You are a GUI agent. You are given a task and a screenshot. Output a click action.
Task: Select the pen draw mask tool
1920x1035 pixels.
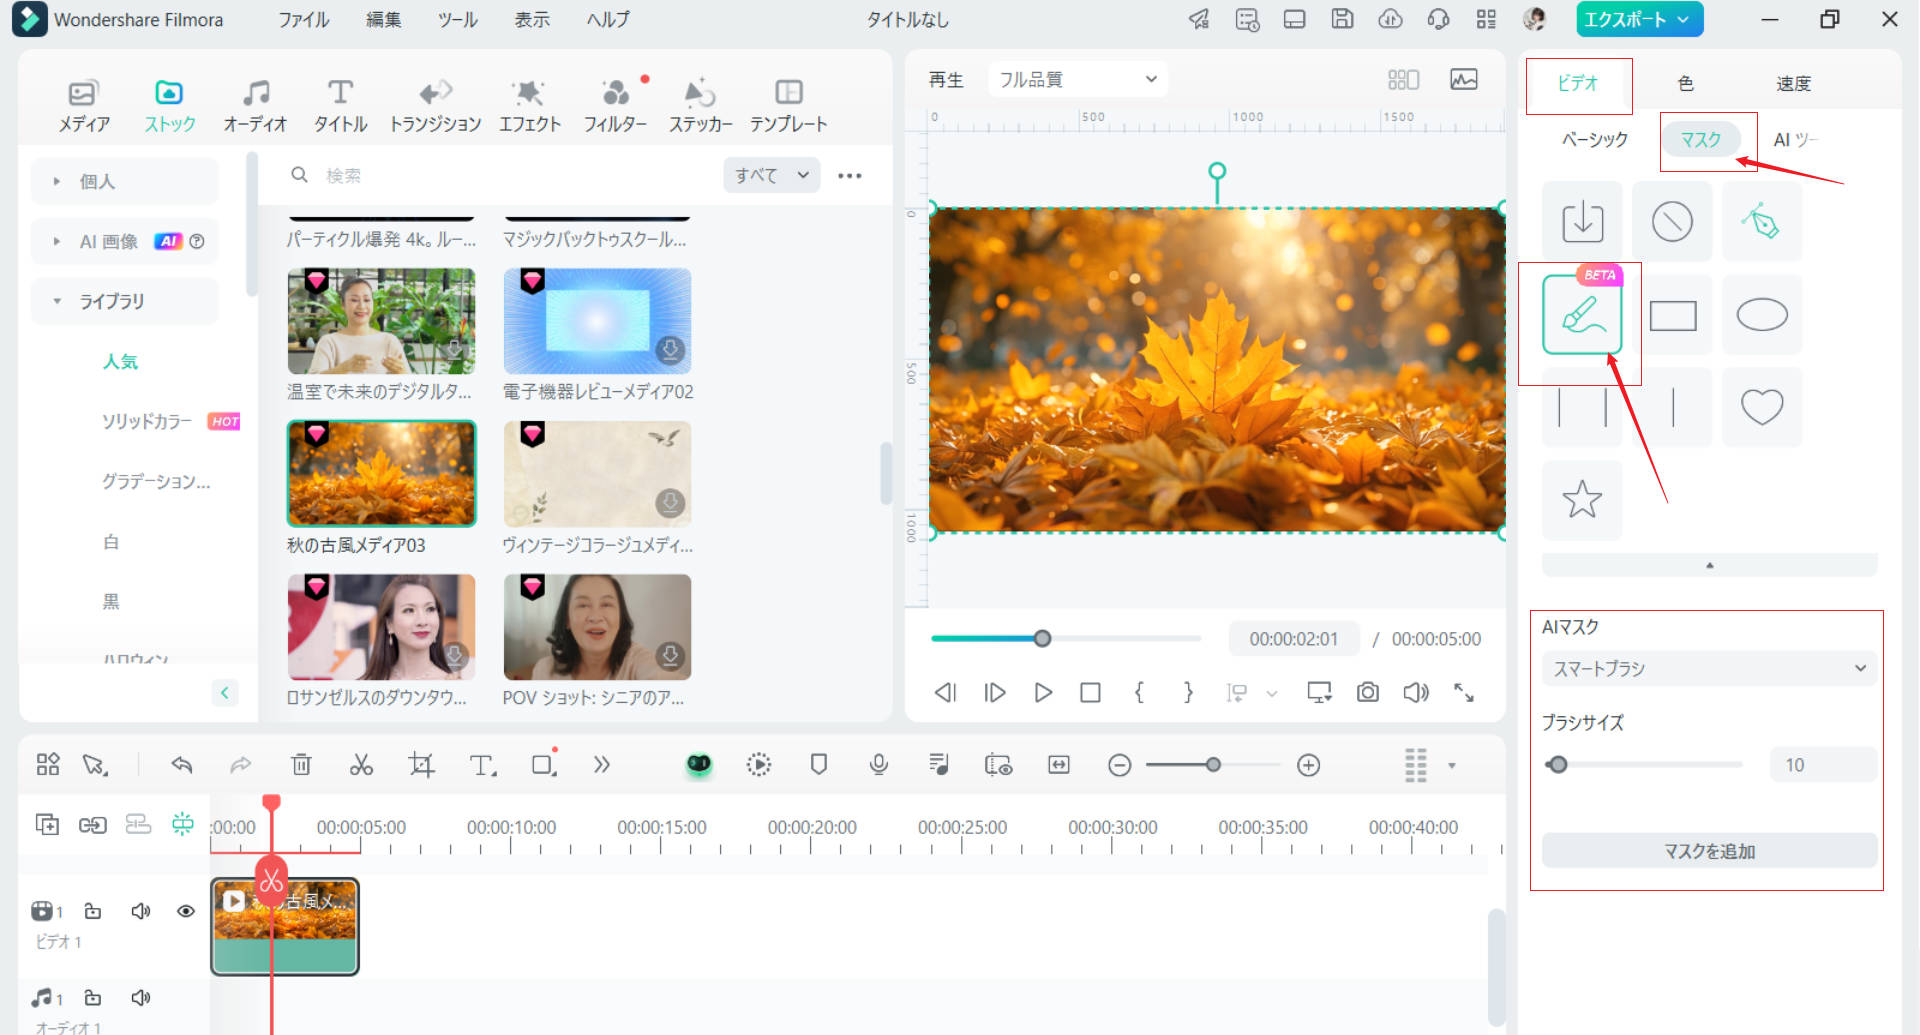(x=1762, y=221)
